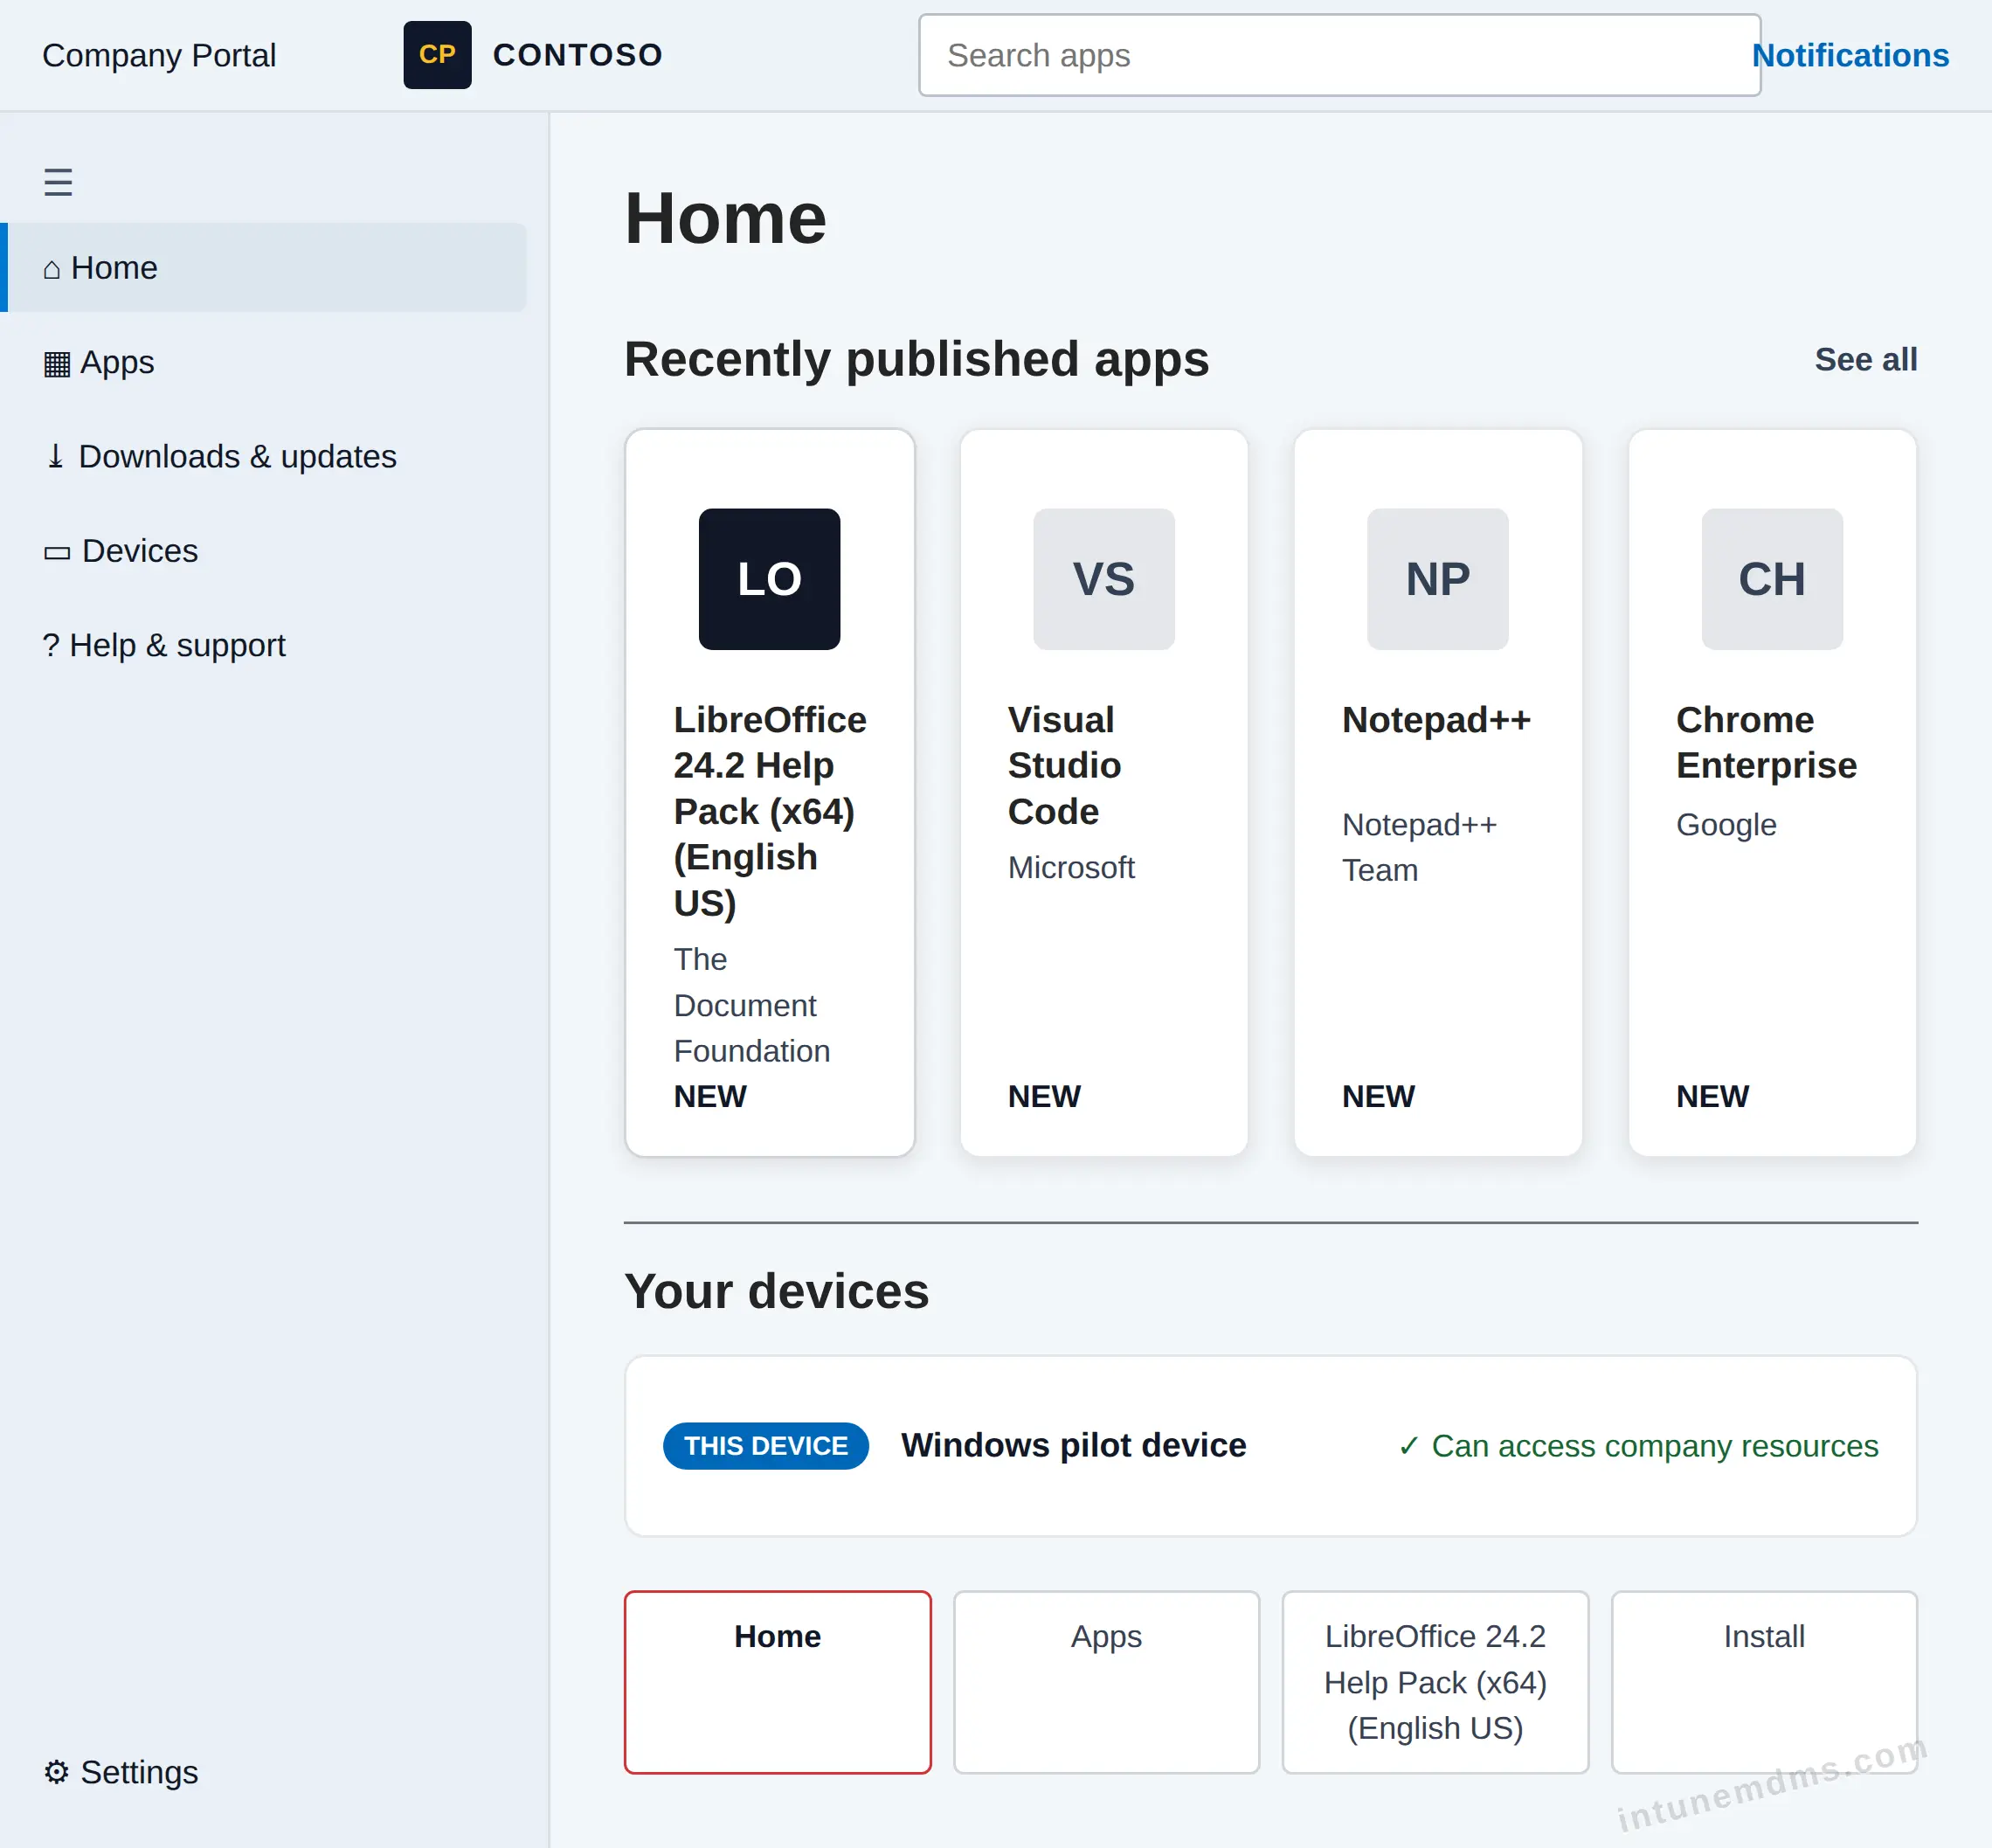The width and height of the screenshot is (1992, 1848).
Task: Select the LibreOffice 24.2 Help Pack tile
Action: pyautogui.click(x=1435, y=1682)
